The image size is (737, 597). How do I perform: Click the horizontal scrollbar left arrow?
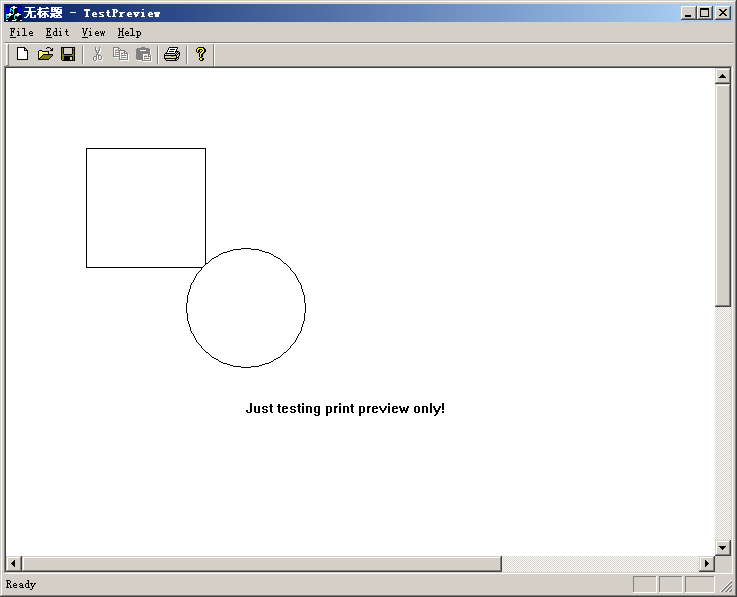(x=13, y=563)
